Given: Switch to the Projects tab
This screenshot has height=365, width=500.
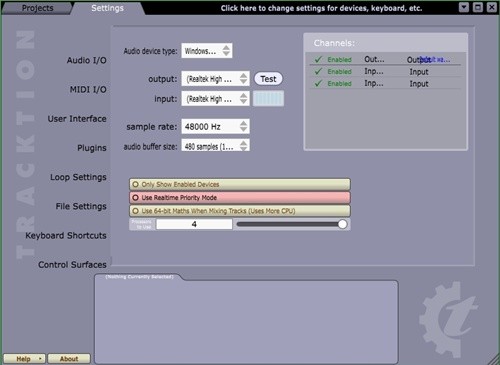Looking at the screenshot, I should coord(37,8).
